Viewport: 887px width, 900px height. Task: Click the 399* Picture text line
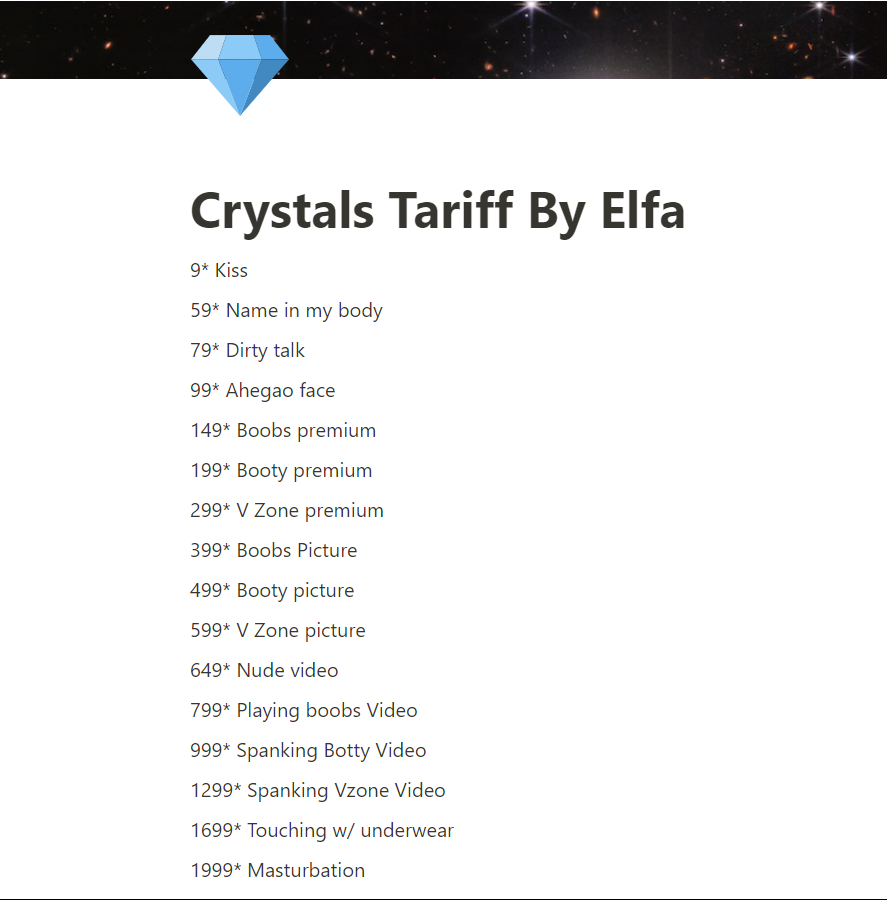[274, 550]
